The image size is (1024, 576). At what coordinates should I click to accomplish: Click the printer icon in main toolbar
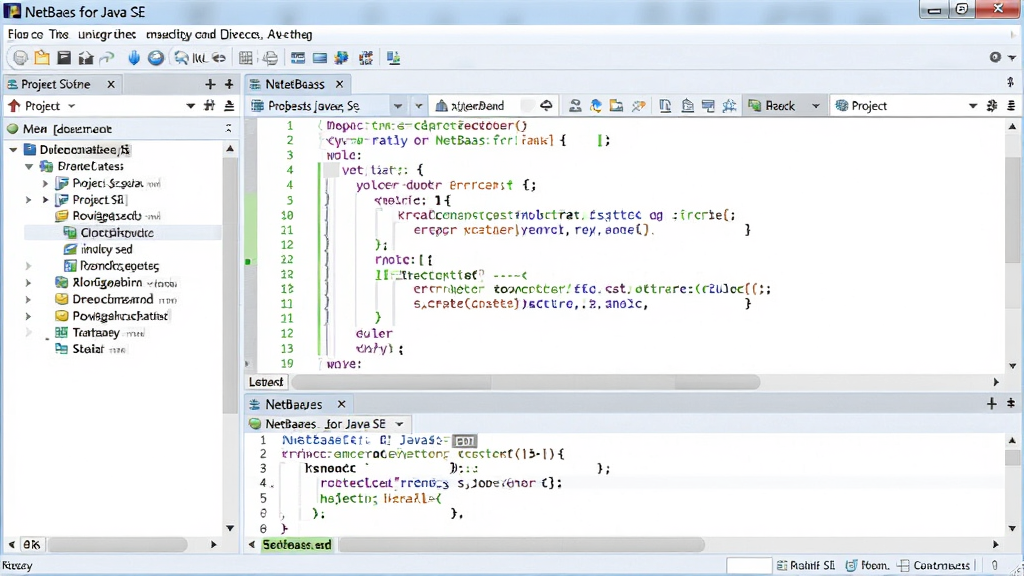tap(270, 58)
